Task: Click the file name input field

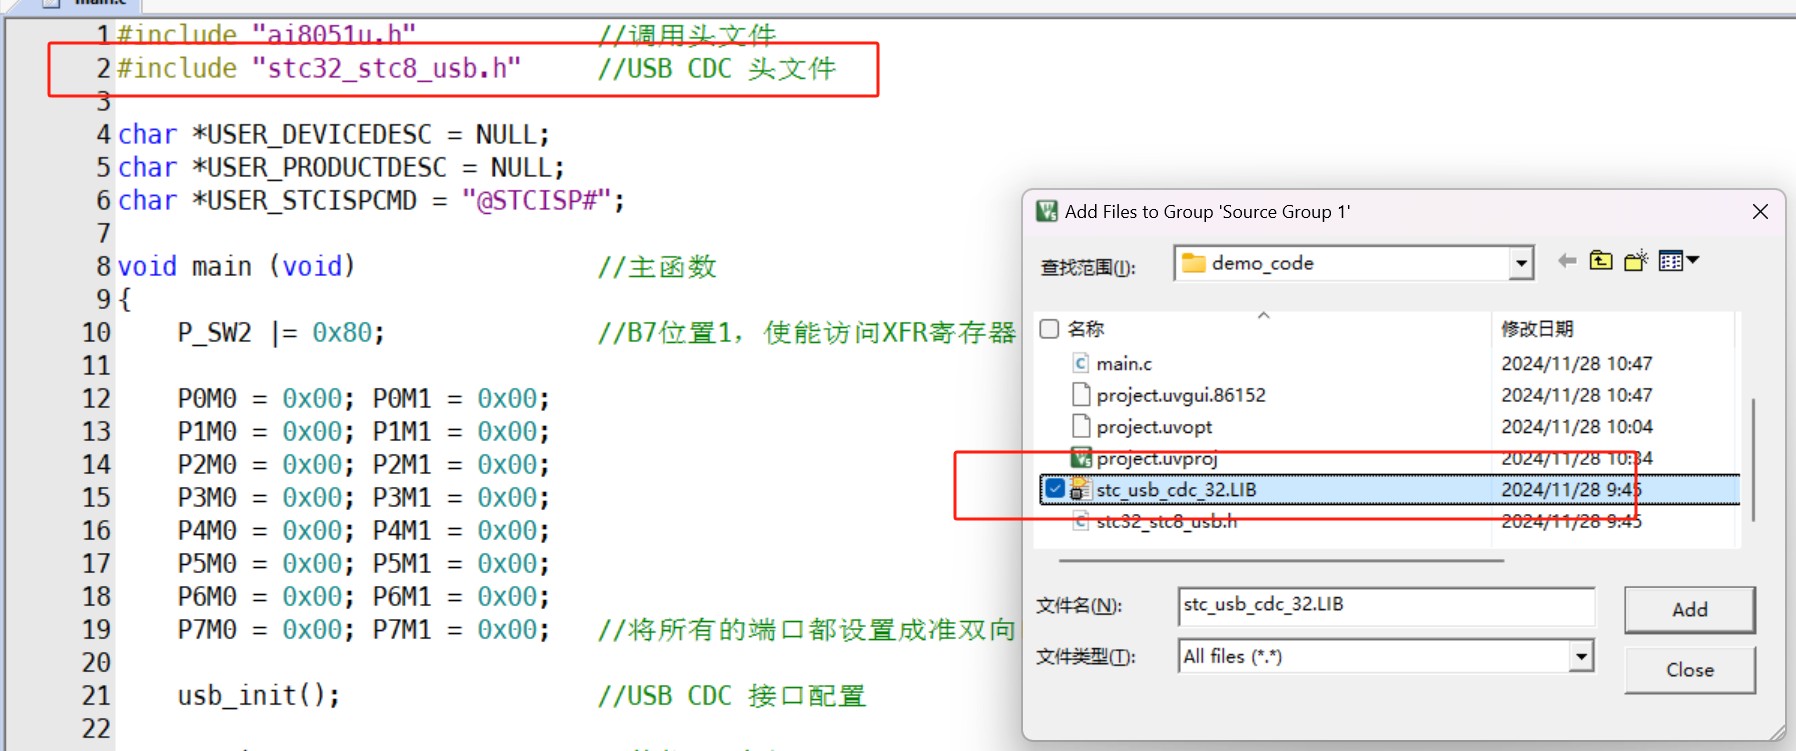Action: click(1386, 605)
